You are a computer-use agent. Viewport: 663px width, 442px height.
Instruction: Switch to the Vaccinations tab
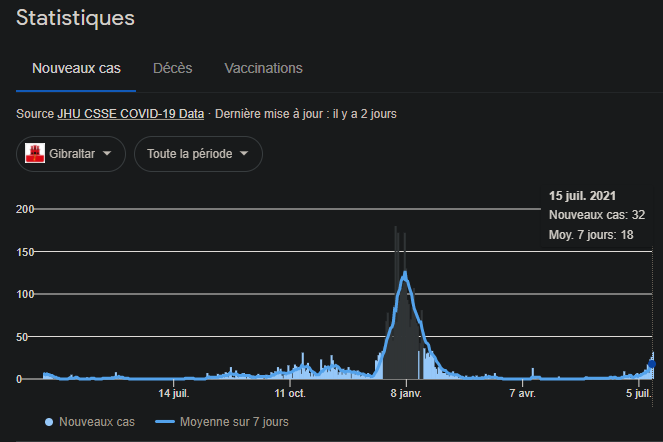(263, 69)
